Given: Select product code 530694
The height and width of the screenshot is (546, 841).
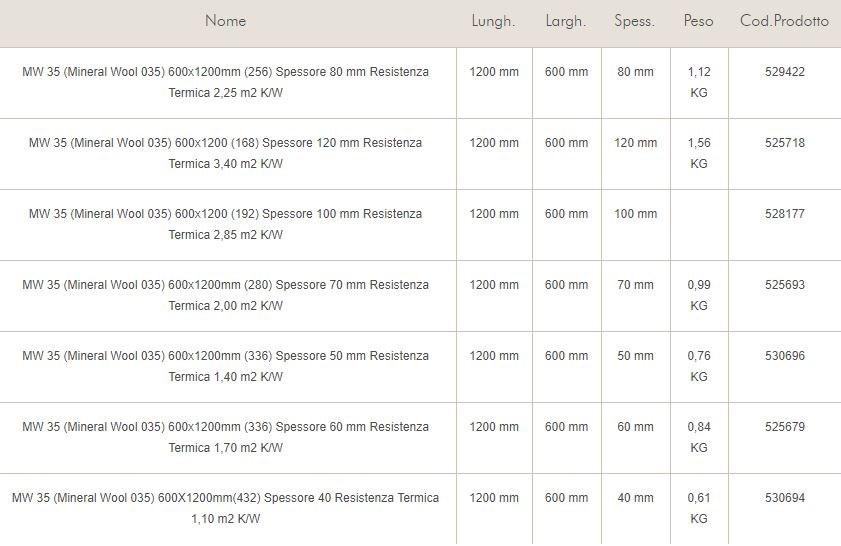Looking at the screenshot, I should tap(784, 498).
